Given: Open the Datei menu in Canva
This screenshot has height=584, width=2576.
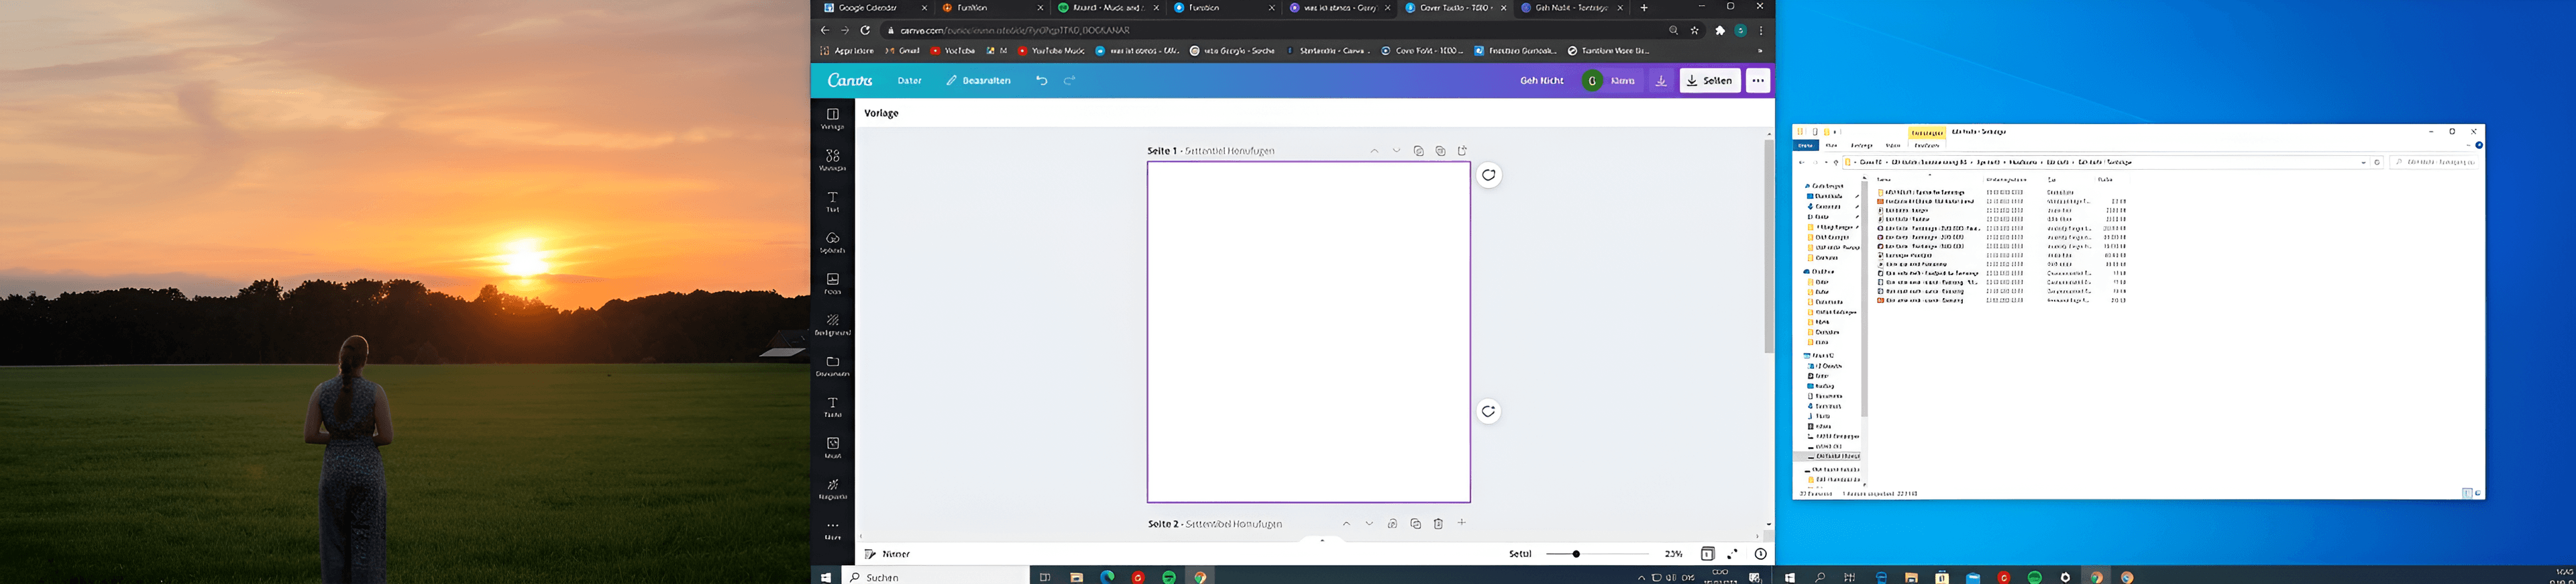Looking at the screenshot, I should point(909,80).
